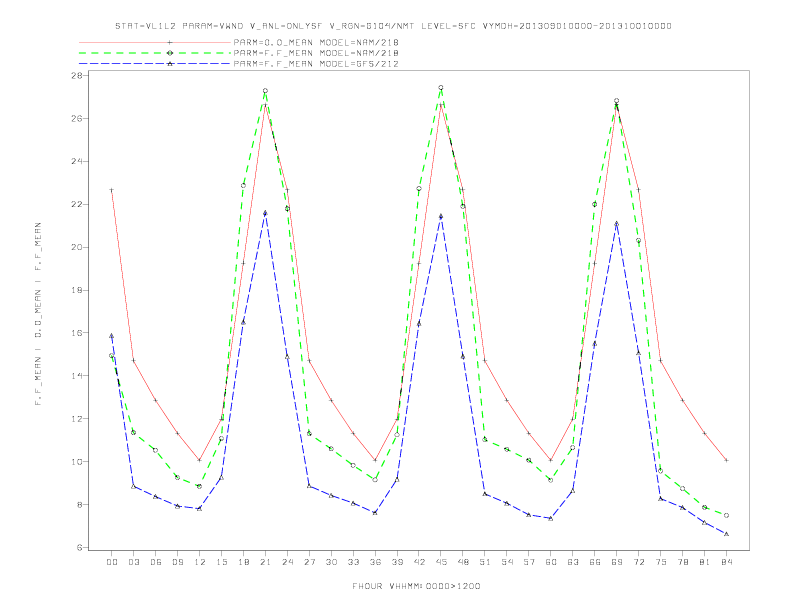Click y-axis tick label 8
This screenshot has height=612, width=792.
click(81, 504)
